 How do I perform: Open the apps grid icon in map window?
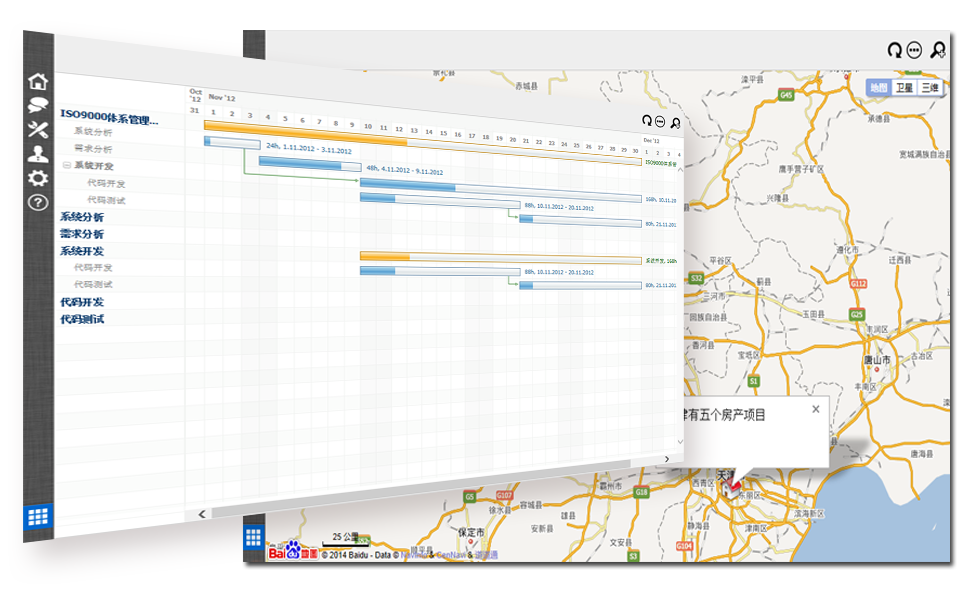point(254,537)
